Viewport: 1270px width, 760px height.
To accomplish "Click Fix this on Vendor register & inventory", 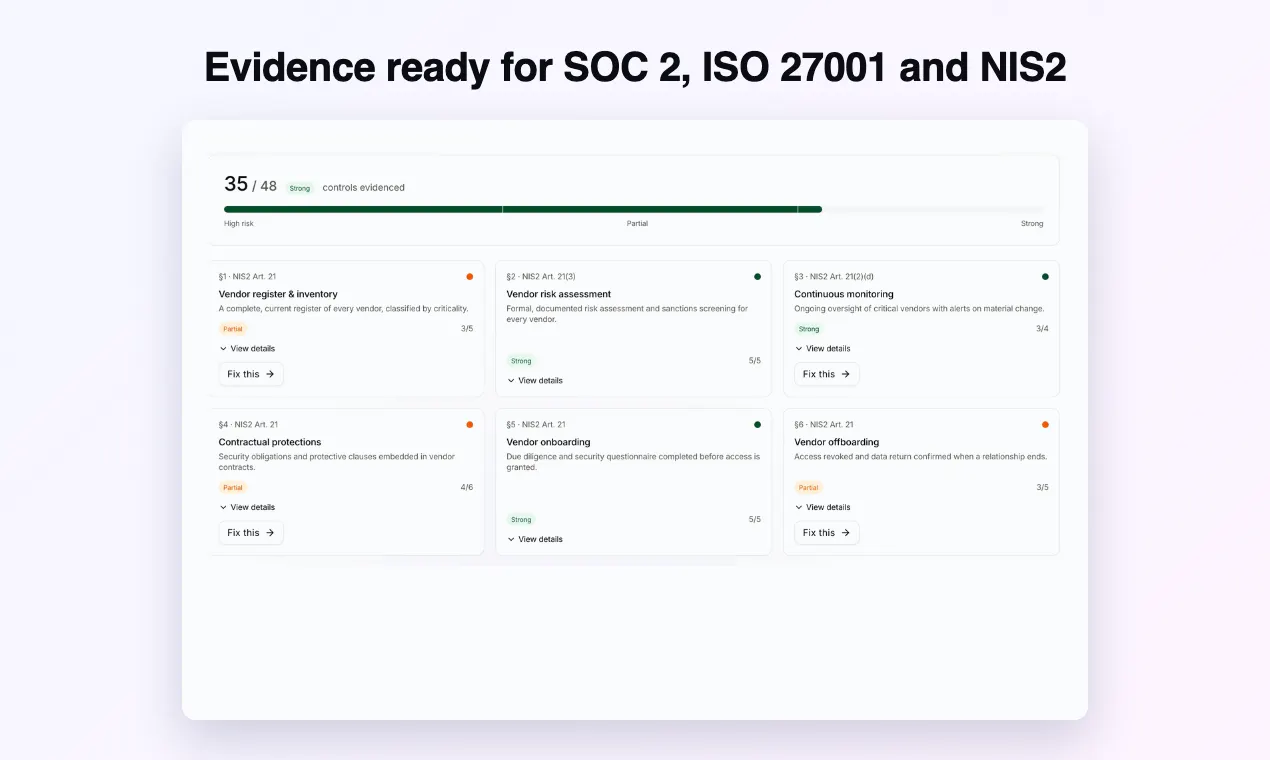I will coord(251,374).
